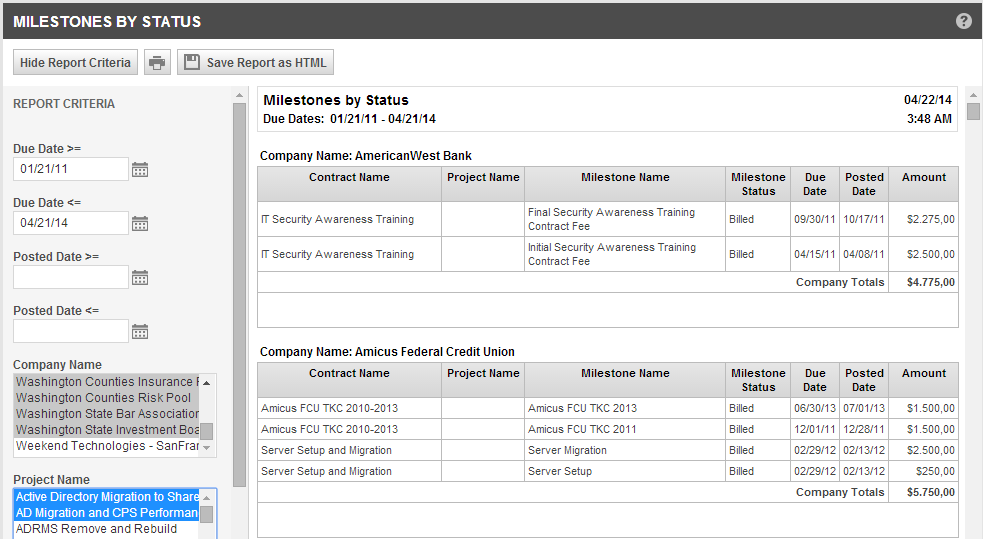Click Hide Report Criteria button
The image size is (983, 539).
[x=75, y=63]
